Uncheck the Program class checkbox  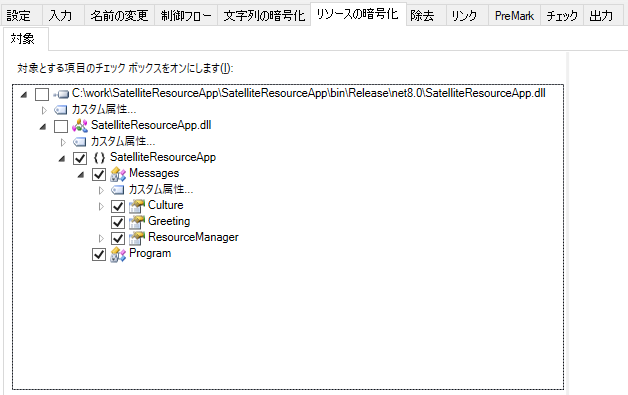pyautogui.click(x=99, y=254)
